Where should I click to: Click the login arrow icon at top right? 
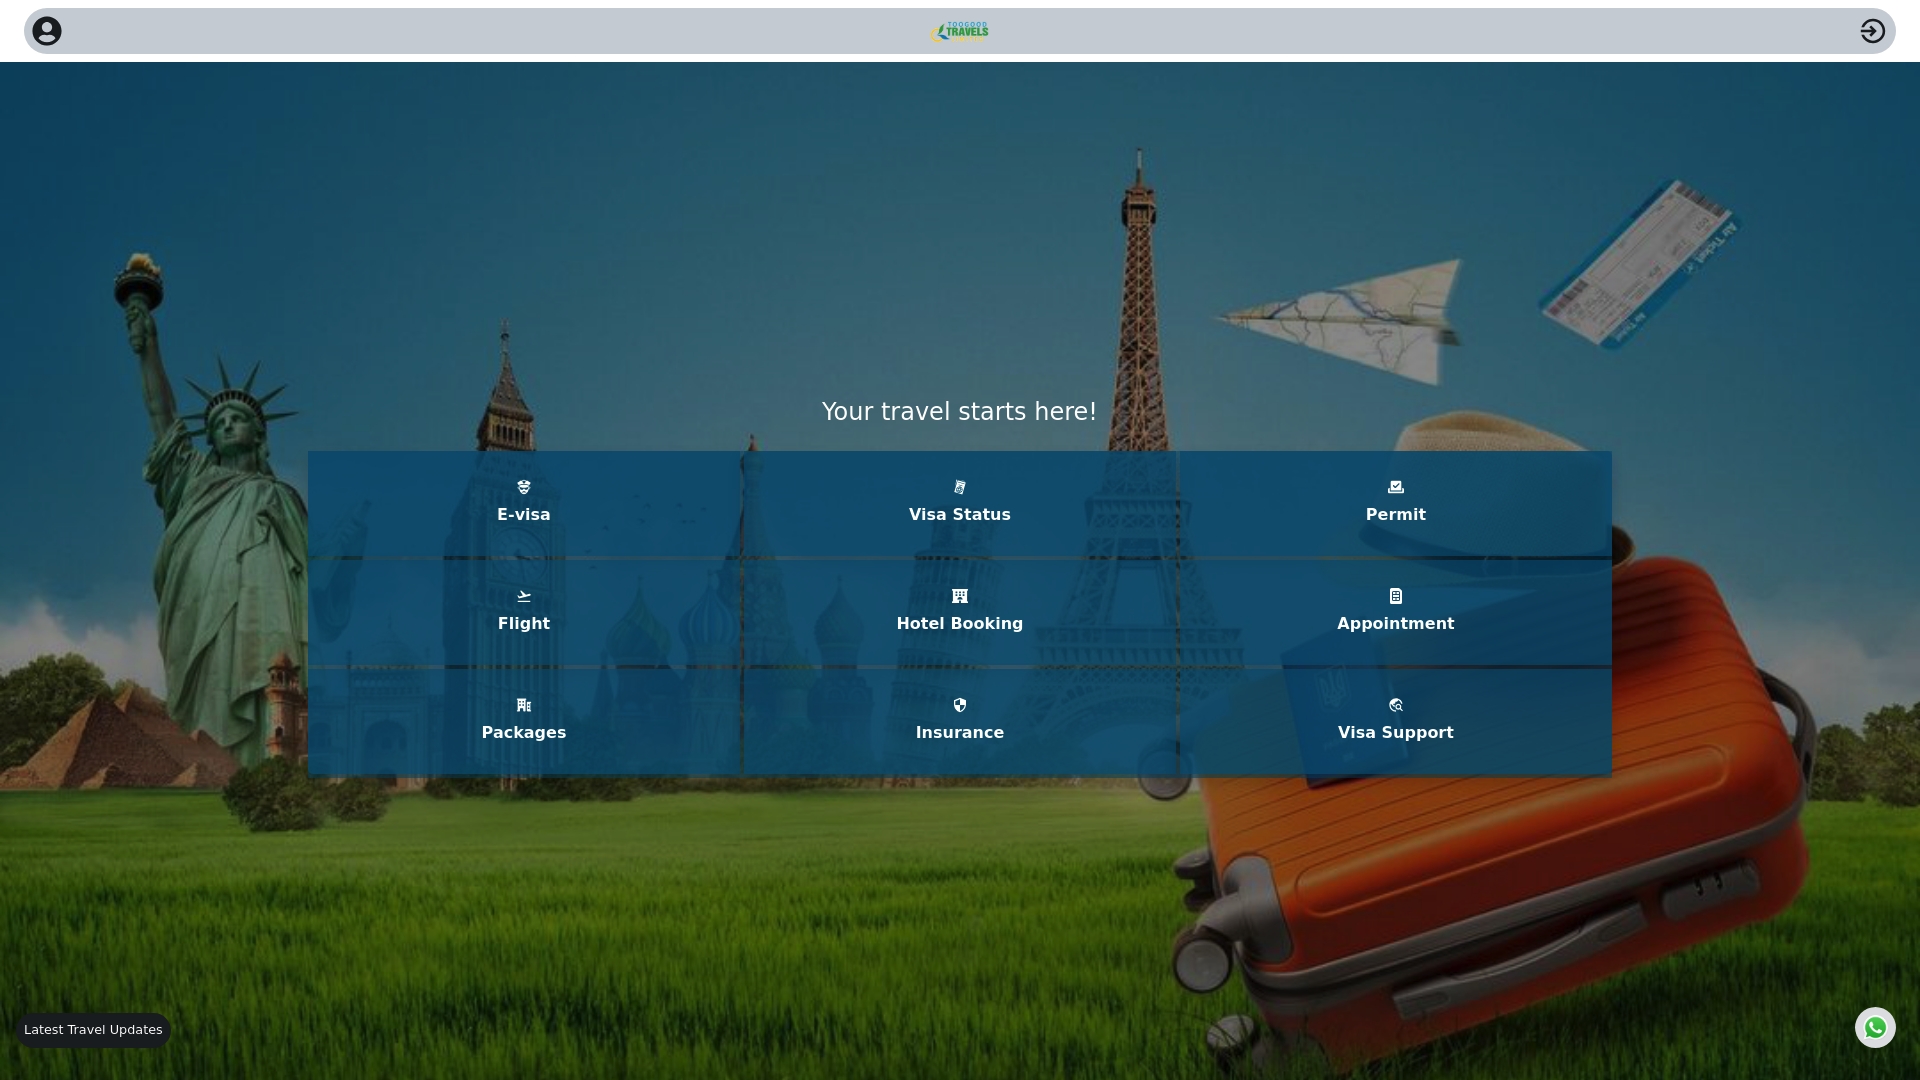click(1872, 31)
